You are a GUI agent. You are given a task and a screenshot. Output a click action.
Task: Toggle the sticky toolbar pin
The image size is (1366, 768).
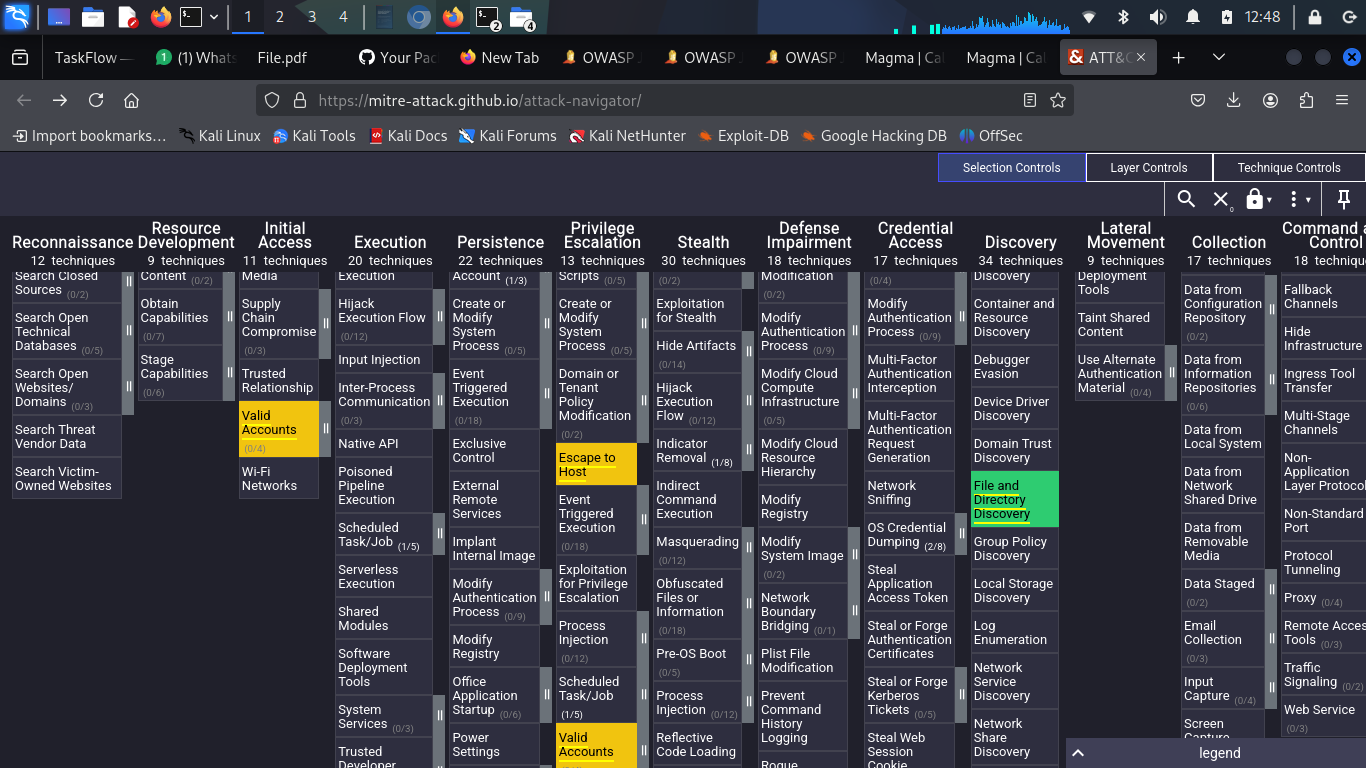point(1344,199)
